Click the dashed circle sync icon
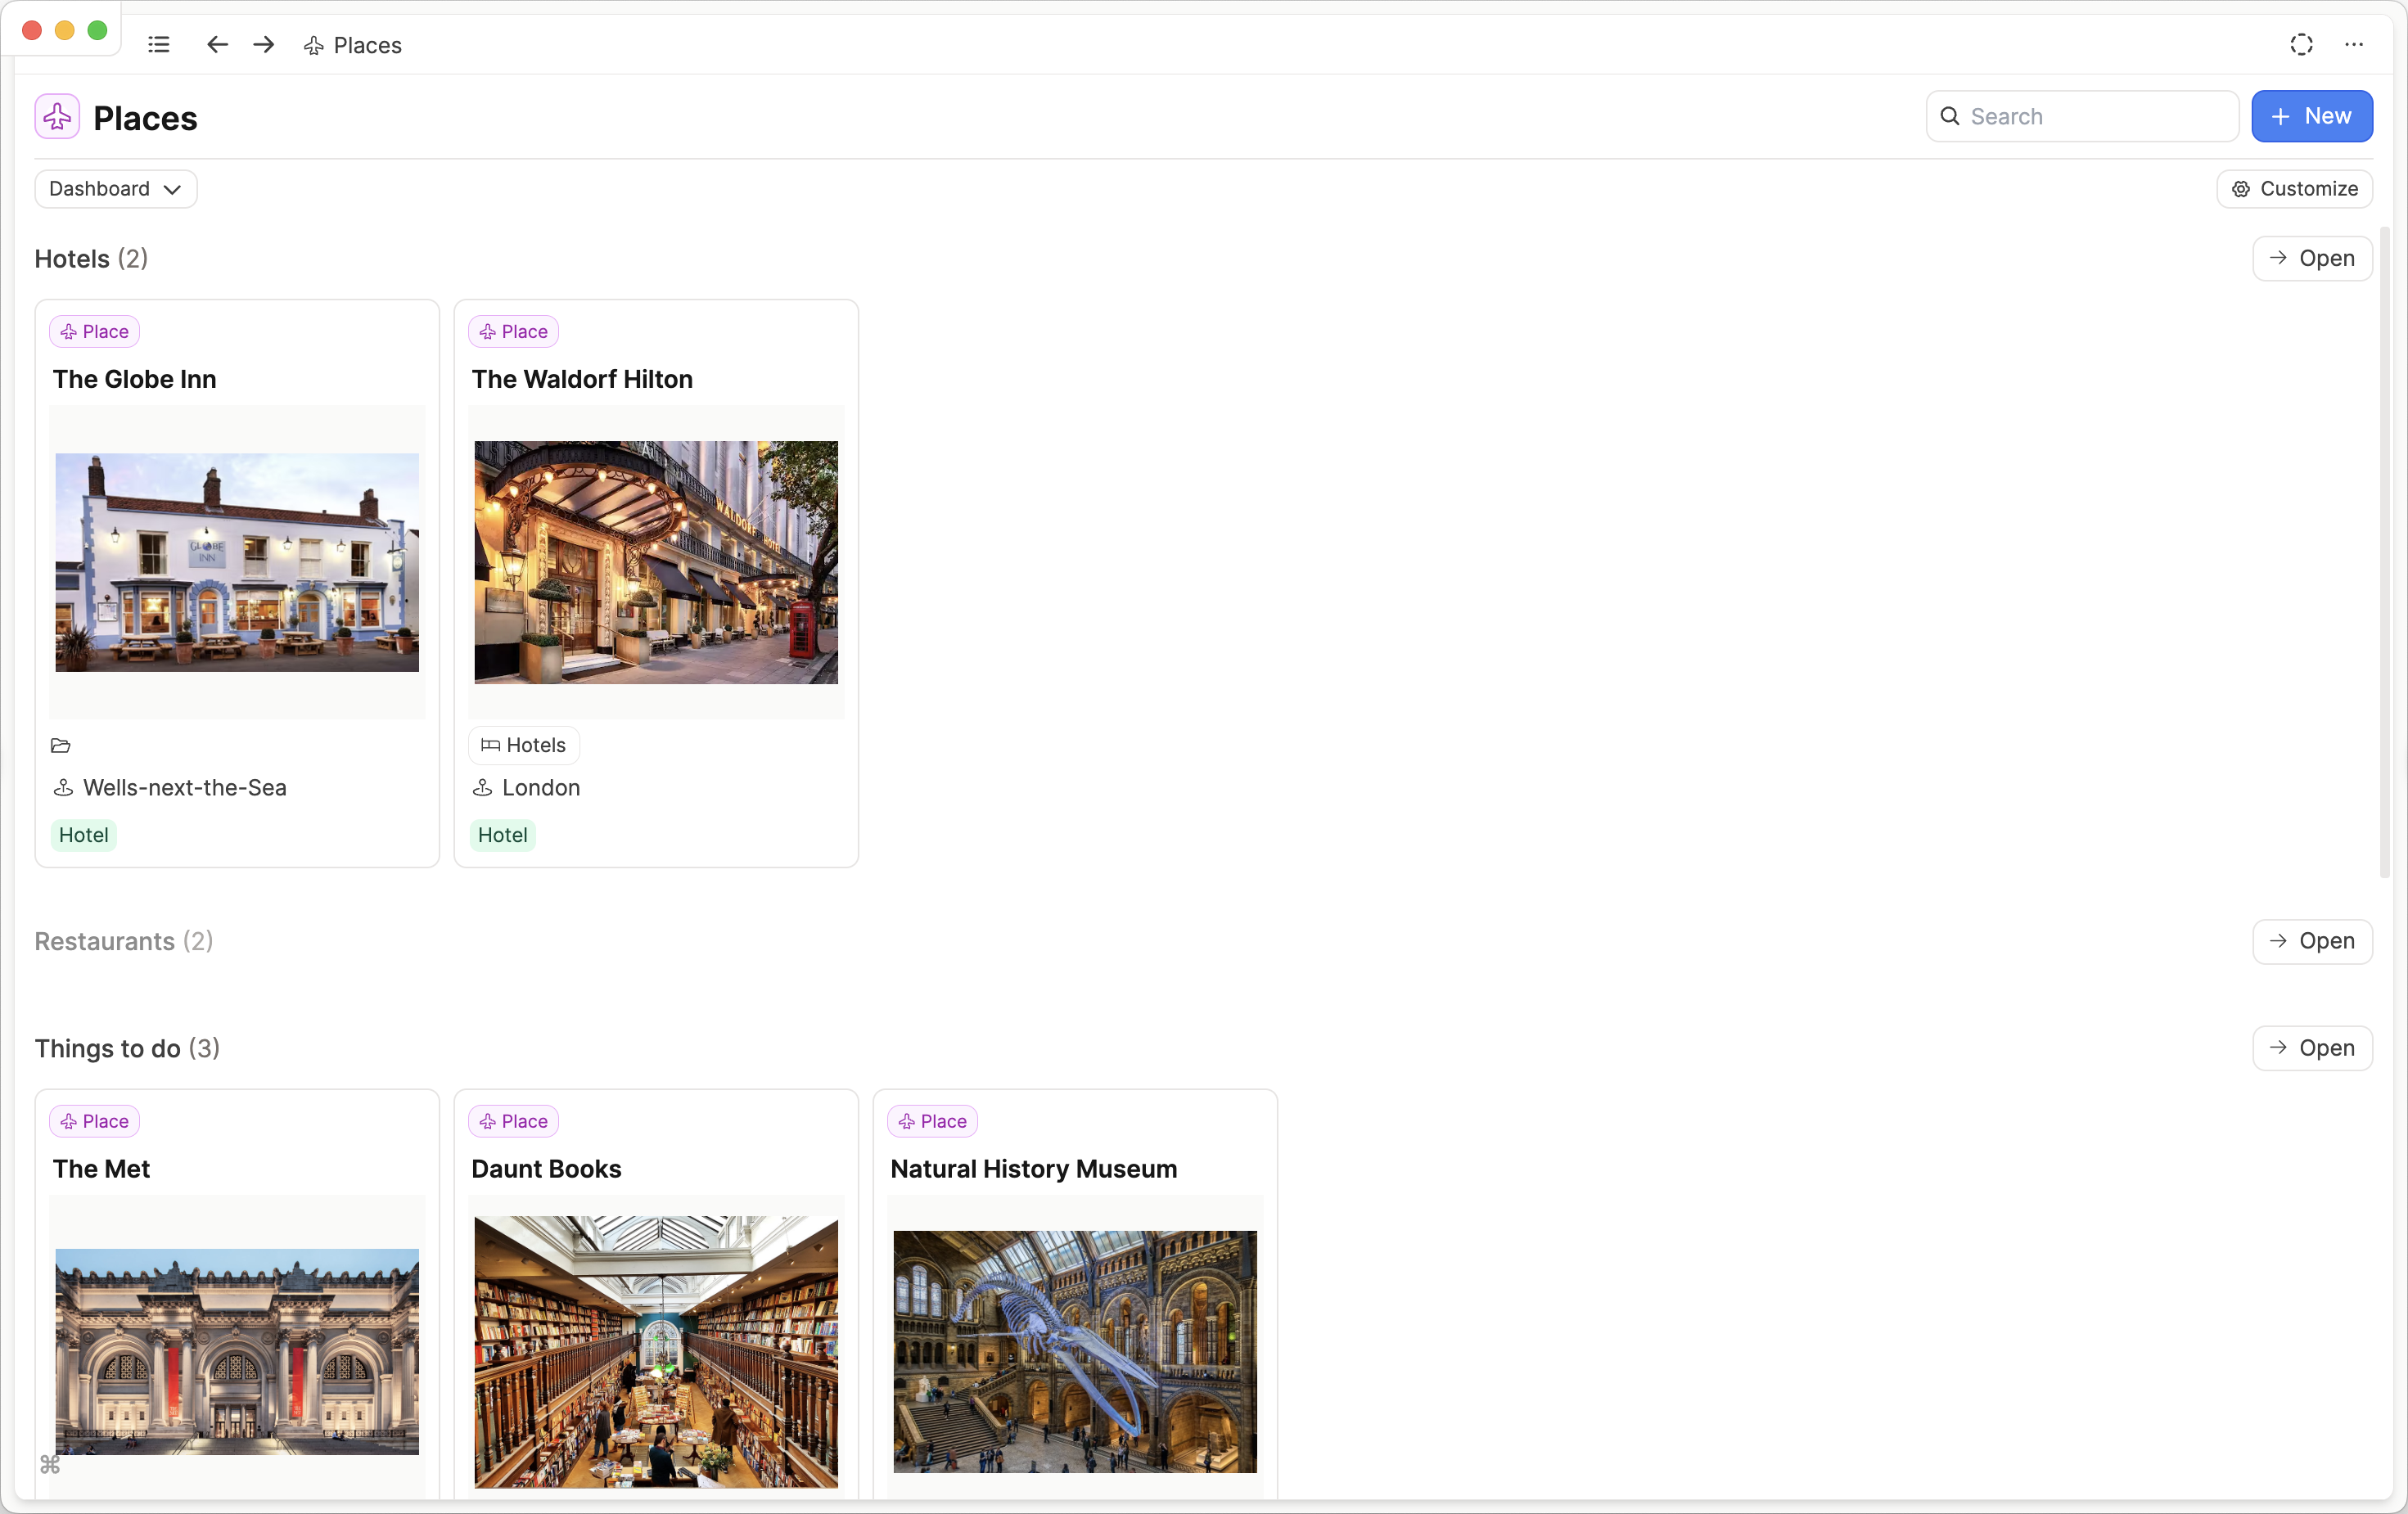 click(x=2301, y=45)
